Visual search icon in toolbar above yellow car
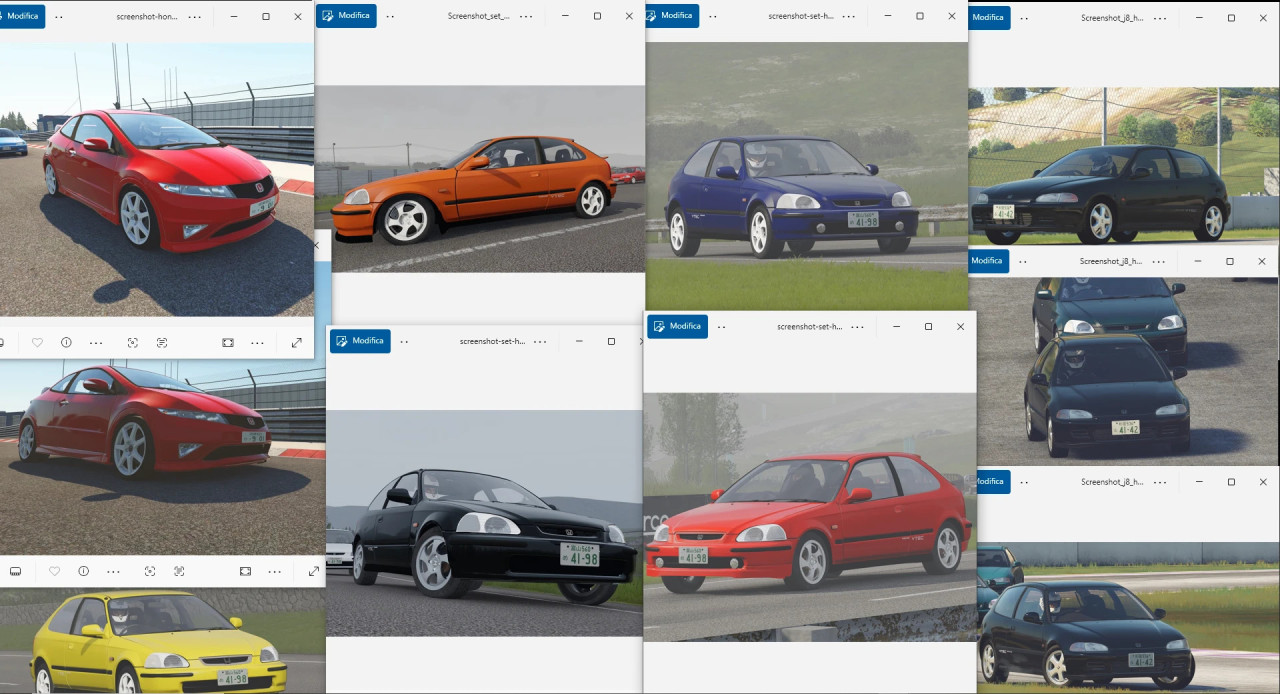 [x=150, y=571]
